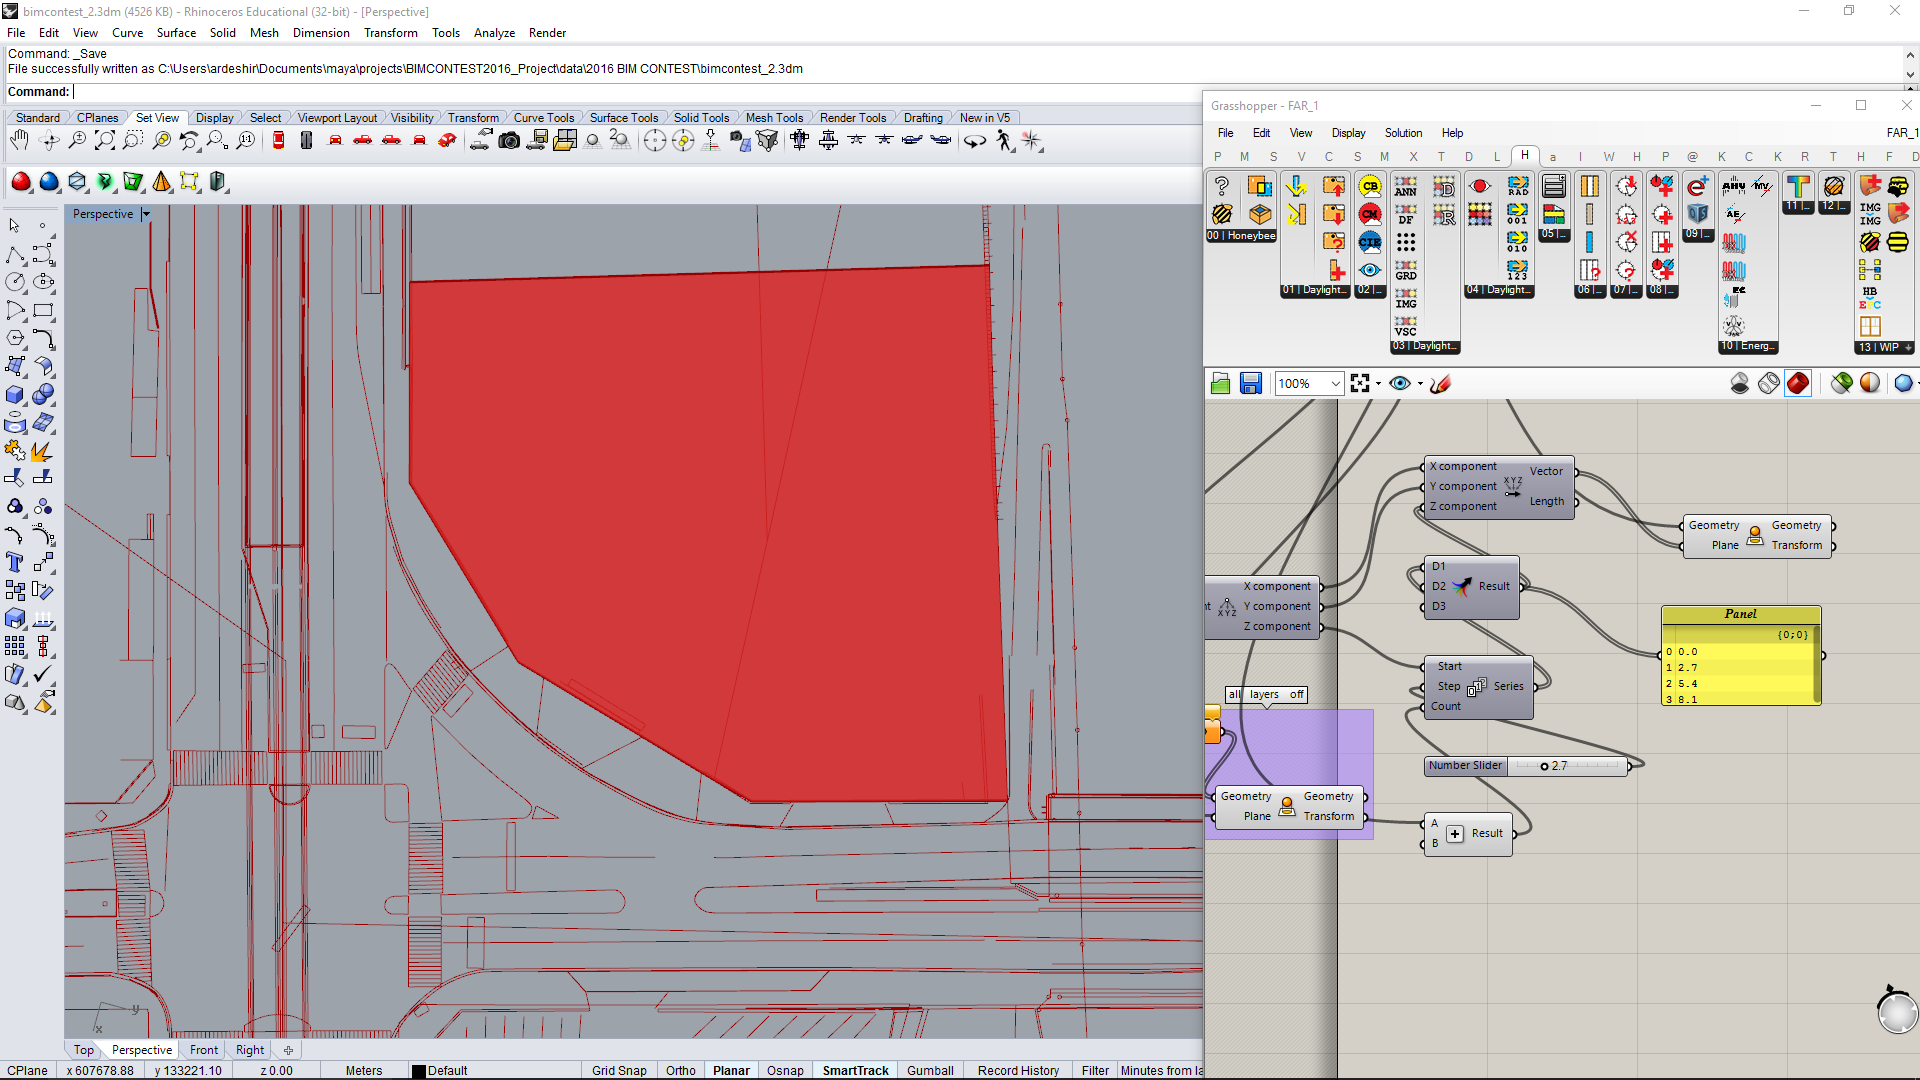The height and width of the screenshot is (1080, 1920).
Task: Click the Honeybee question mark icon
Action: tap(1221, 186)
